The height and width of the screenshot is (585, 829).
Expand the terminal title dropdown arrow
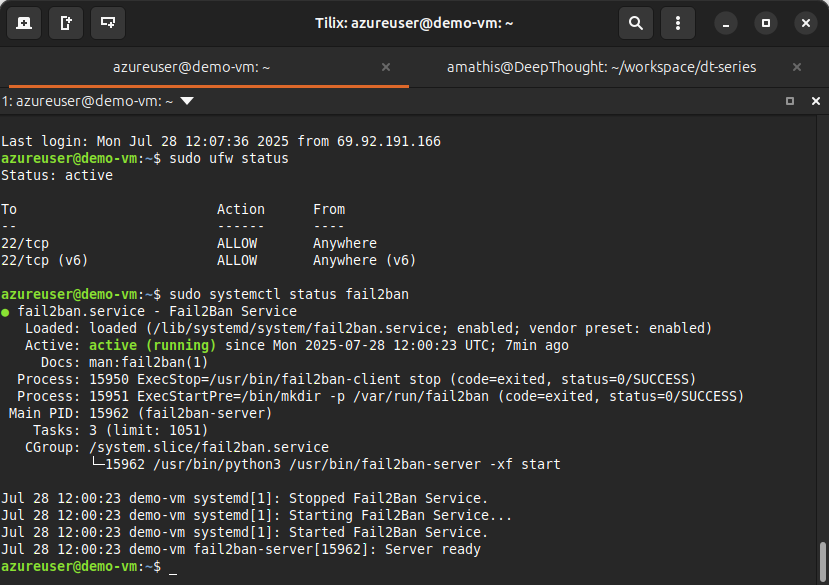click(187, 101)
